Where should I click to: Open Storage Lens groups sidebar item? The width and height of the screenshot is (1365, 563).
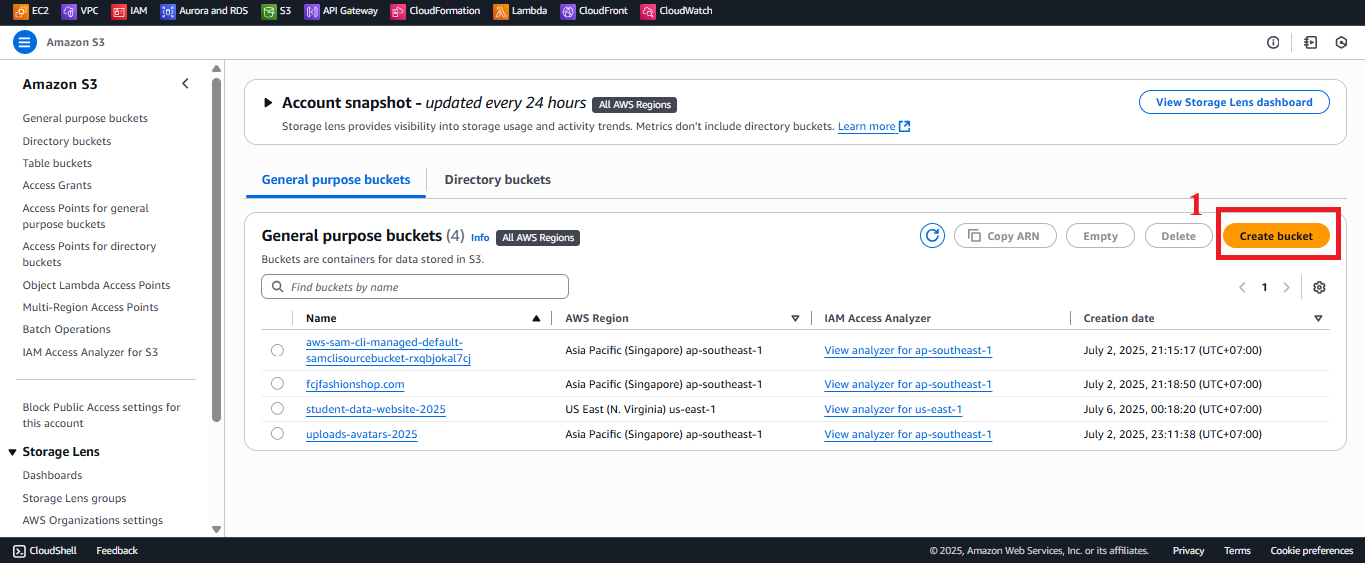[x=74, y=498]
